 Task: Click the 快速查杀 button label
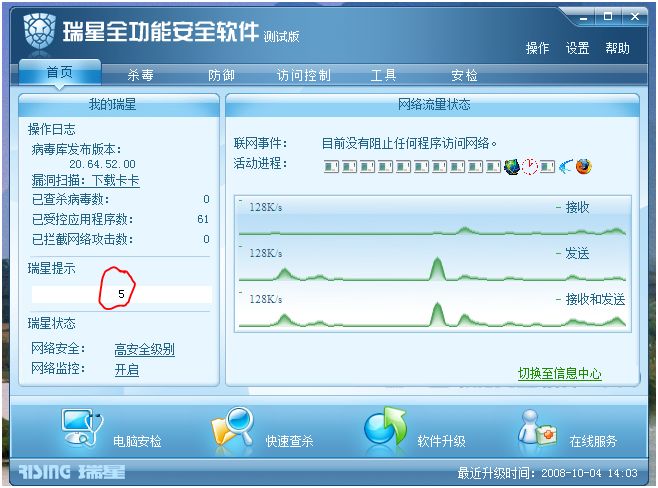coord(289,441)
